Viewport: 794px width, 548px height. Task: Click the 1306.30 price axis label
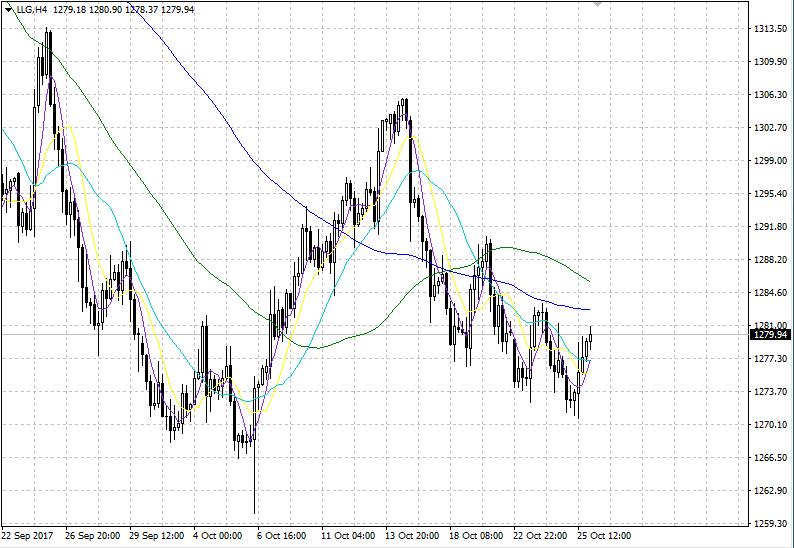point(770,95)
